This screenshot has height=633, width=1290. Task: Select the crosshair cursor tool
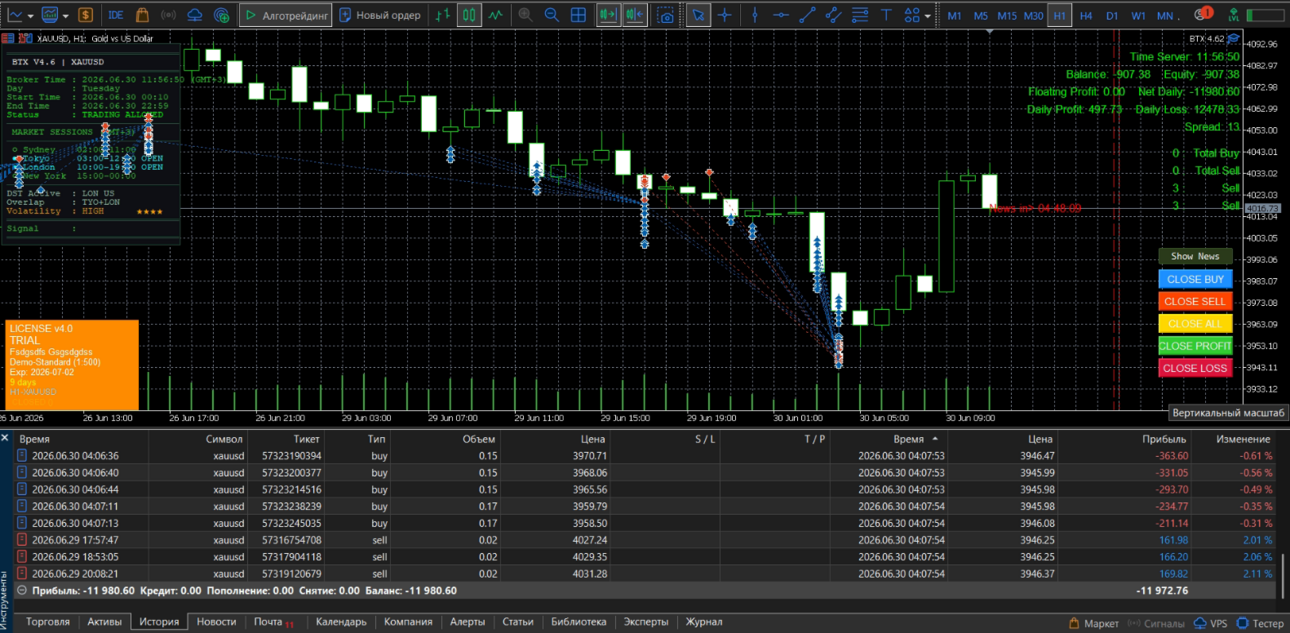tap(725, 15)
